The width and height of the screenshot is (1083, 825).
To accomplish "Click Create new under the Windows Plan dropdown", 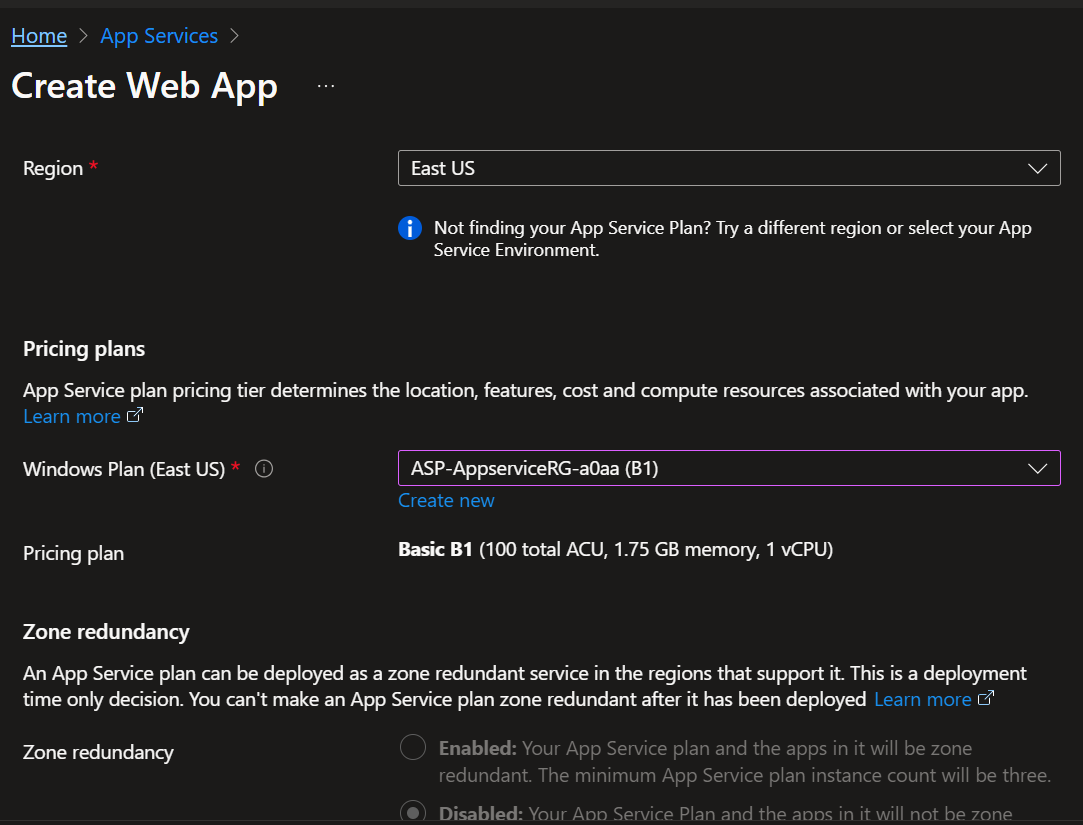I will pyautogui.click(x=446, y=500).
